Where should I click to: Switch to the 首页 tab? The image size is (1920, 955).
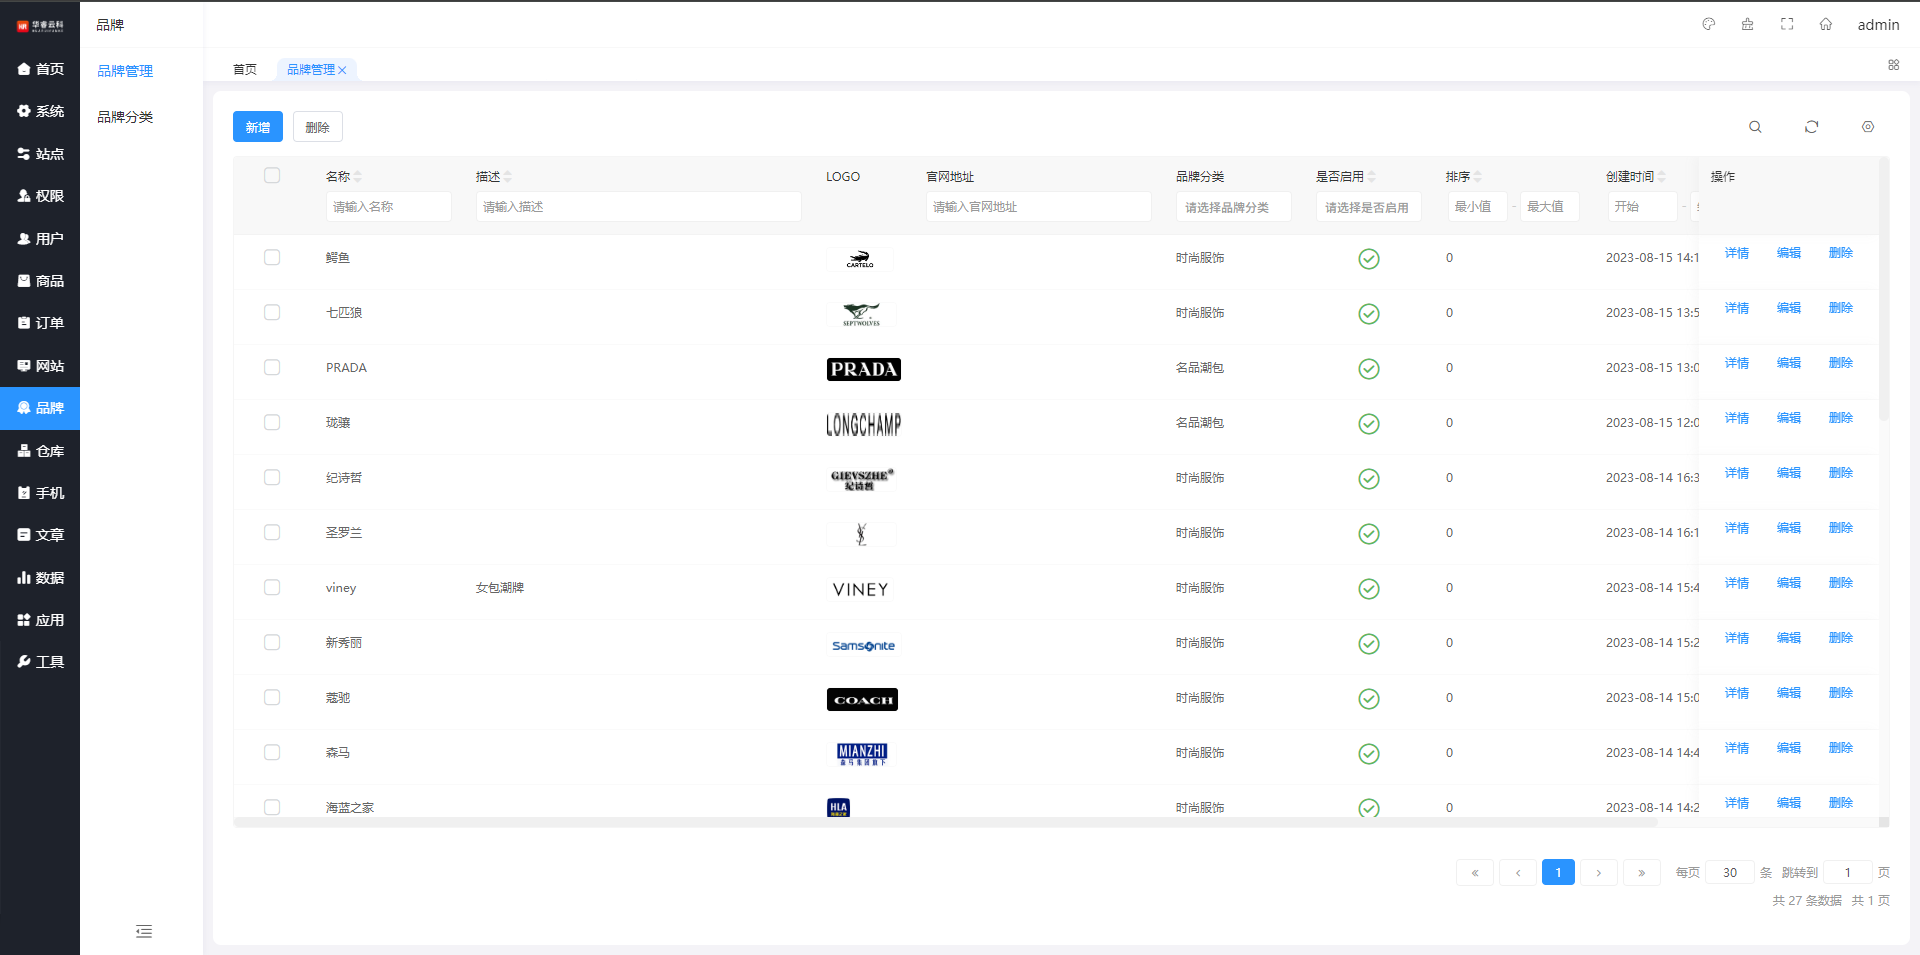pos(244,70)
